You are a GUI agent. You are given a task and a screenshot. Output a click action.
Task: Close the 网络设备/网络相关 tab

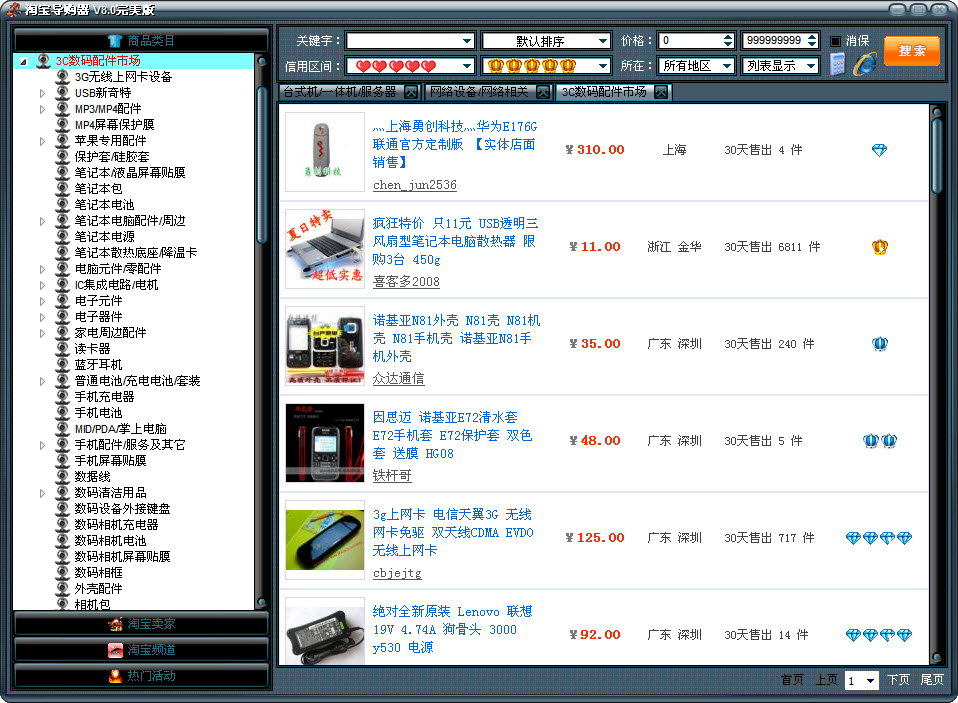(x=543, y=92)
